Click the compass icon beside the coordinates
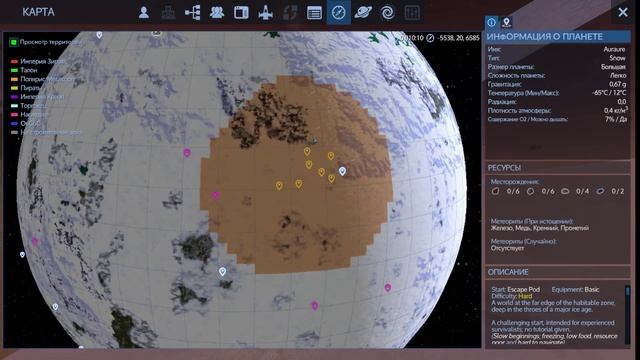Viewport: 640px width, 360px height. click(x=430, y=38)
